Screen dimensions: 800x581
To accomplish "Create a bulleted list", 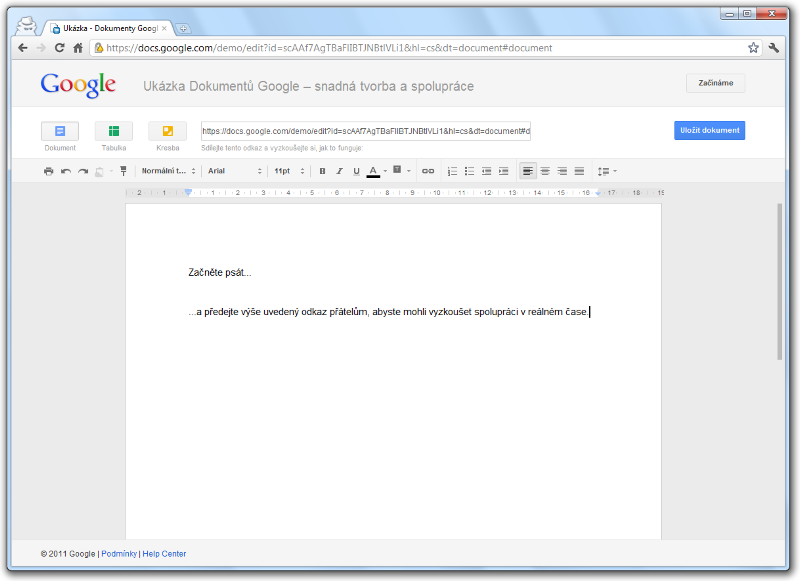I will click(469, 171).
